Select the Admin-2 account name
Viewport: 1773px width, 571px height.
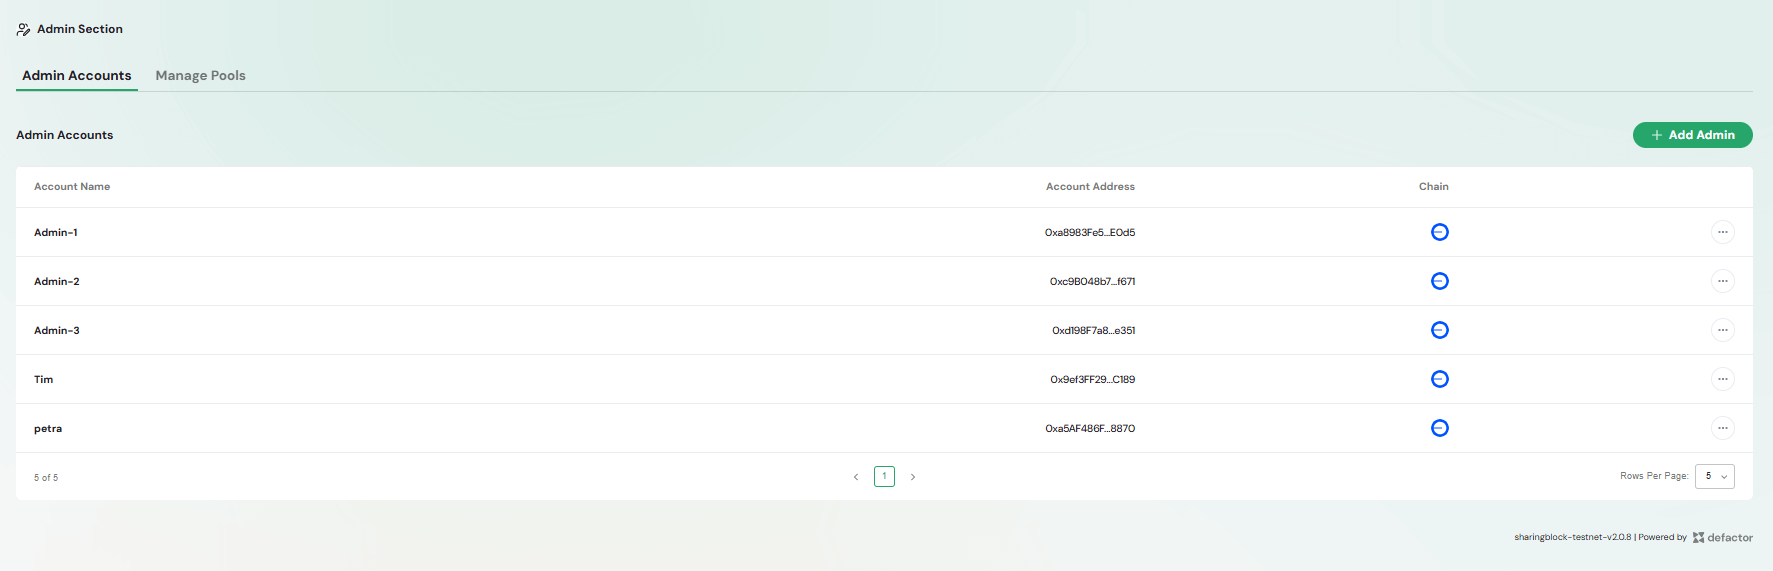click(x=57, y=281)
